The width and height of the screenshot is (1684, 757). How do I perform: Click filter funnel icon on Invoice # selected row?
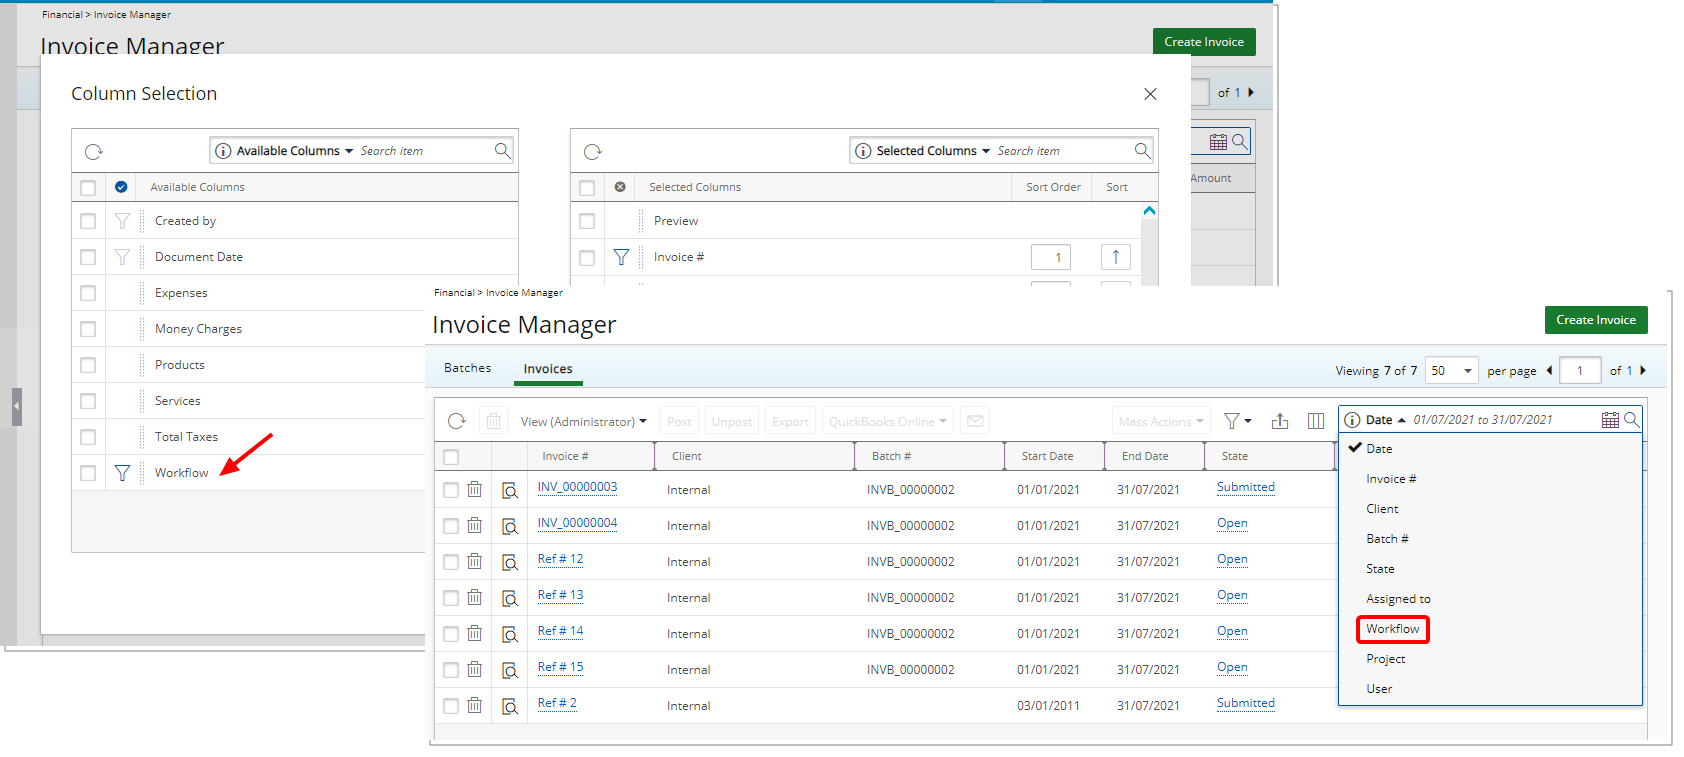coord(621,257)
